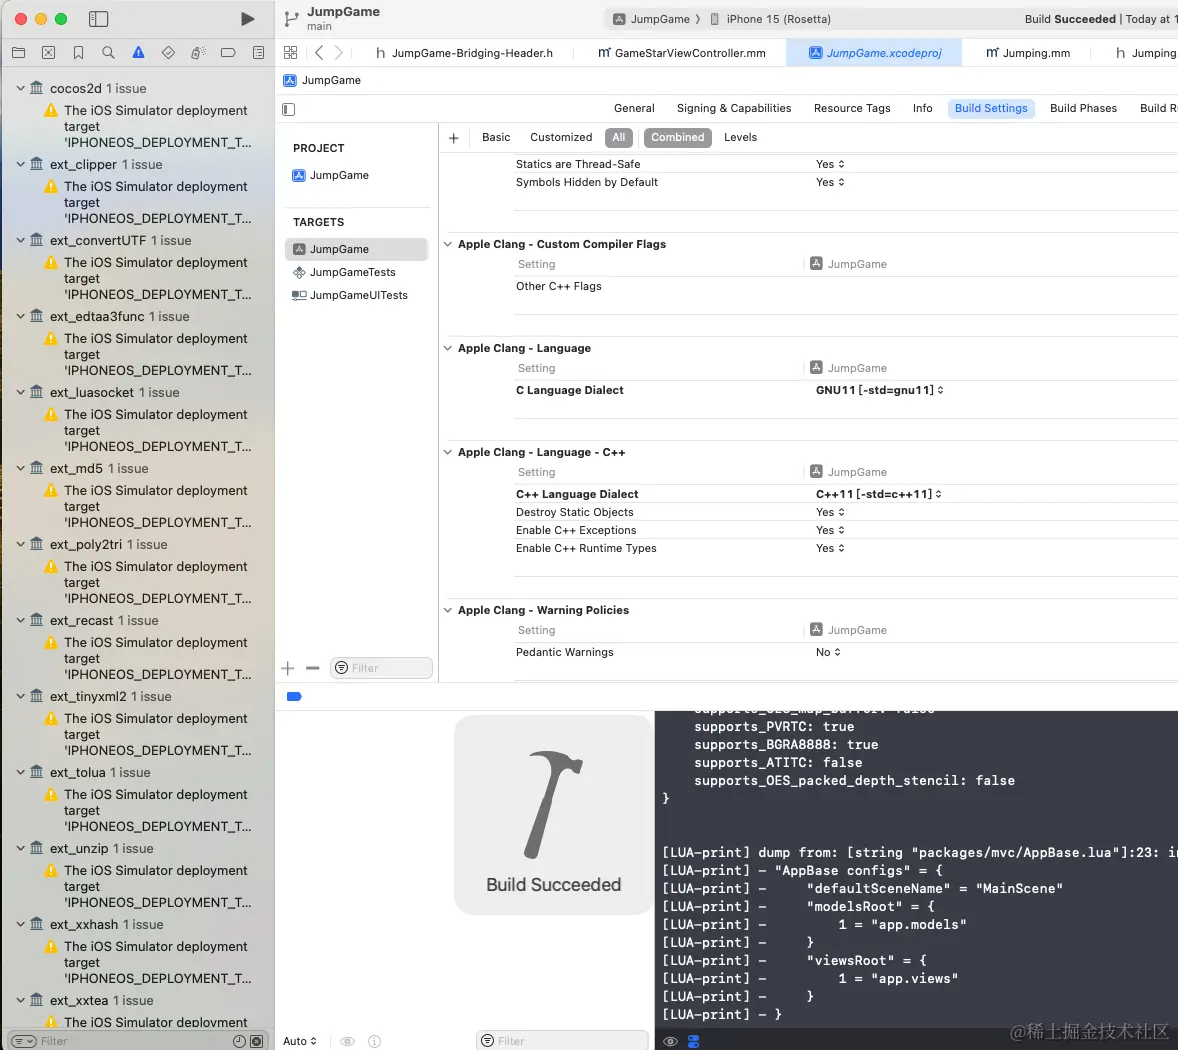
Task: Collapse the ext_clipper issue group
Action: [21, 164]
